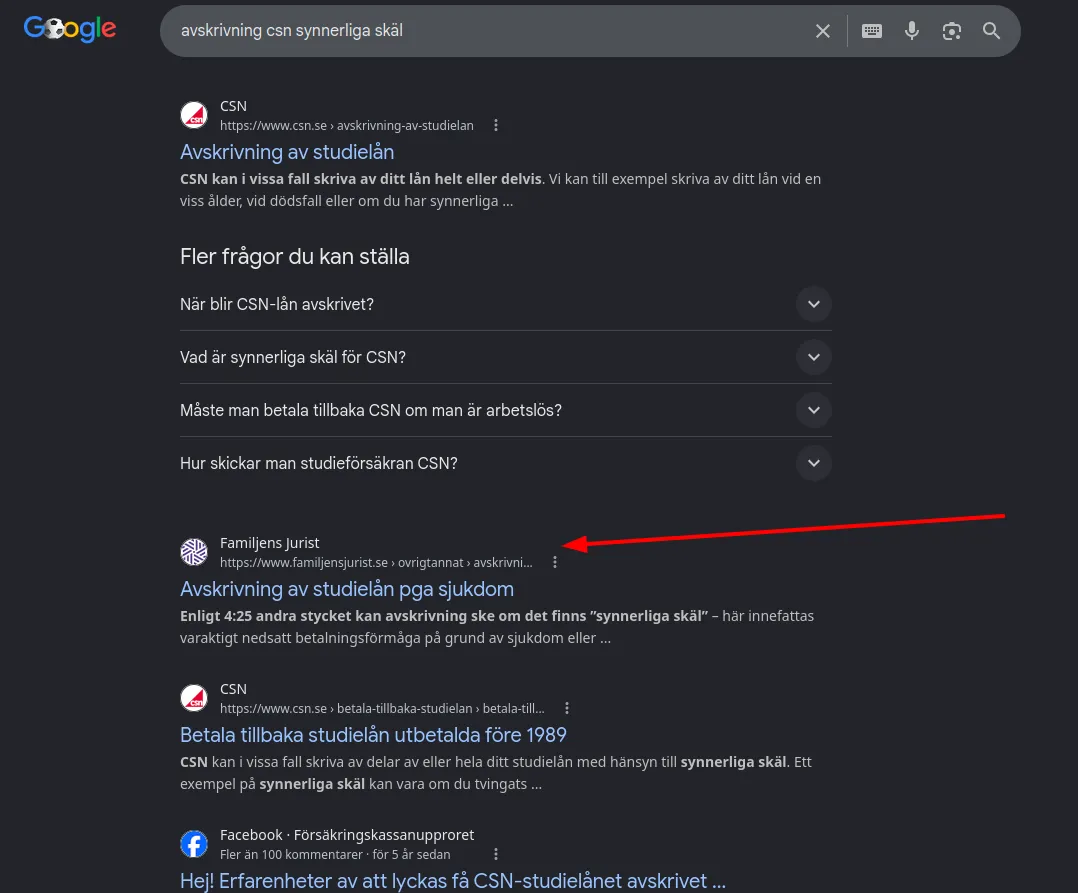Screen dimensions: 1078x893
Task: Open the Google logo homepage link
Action: coord(70,29)
